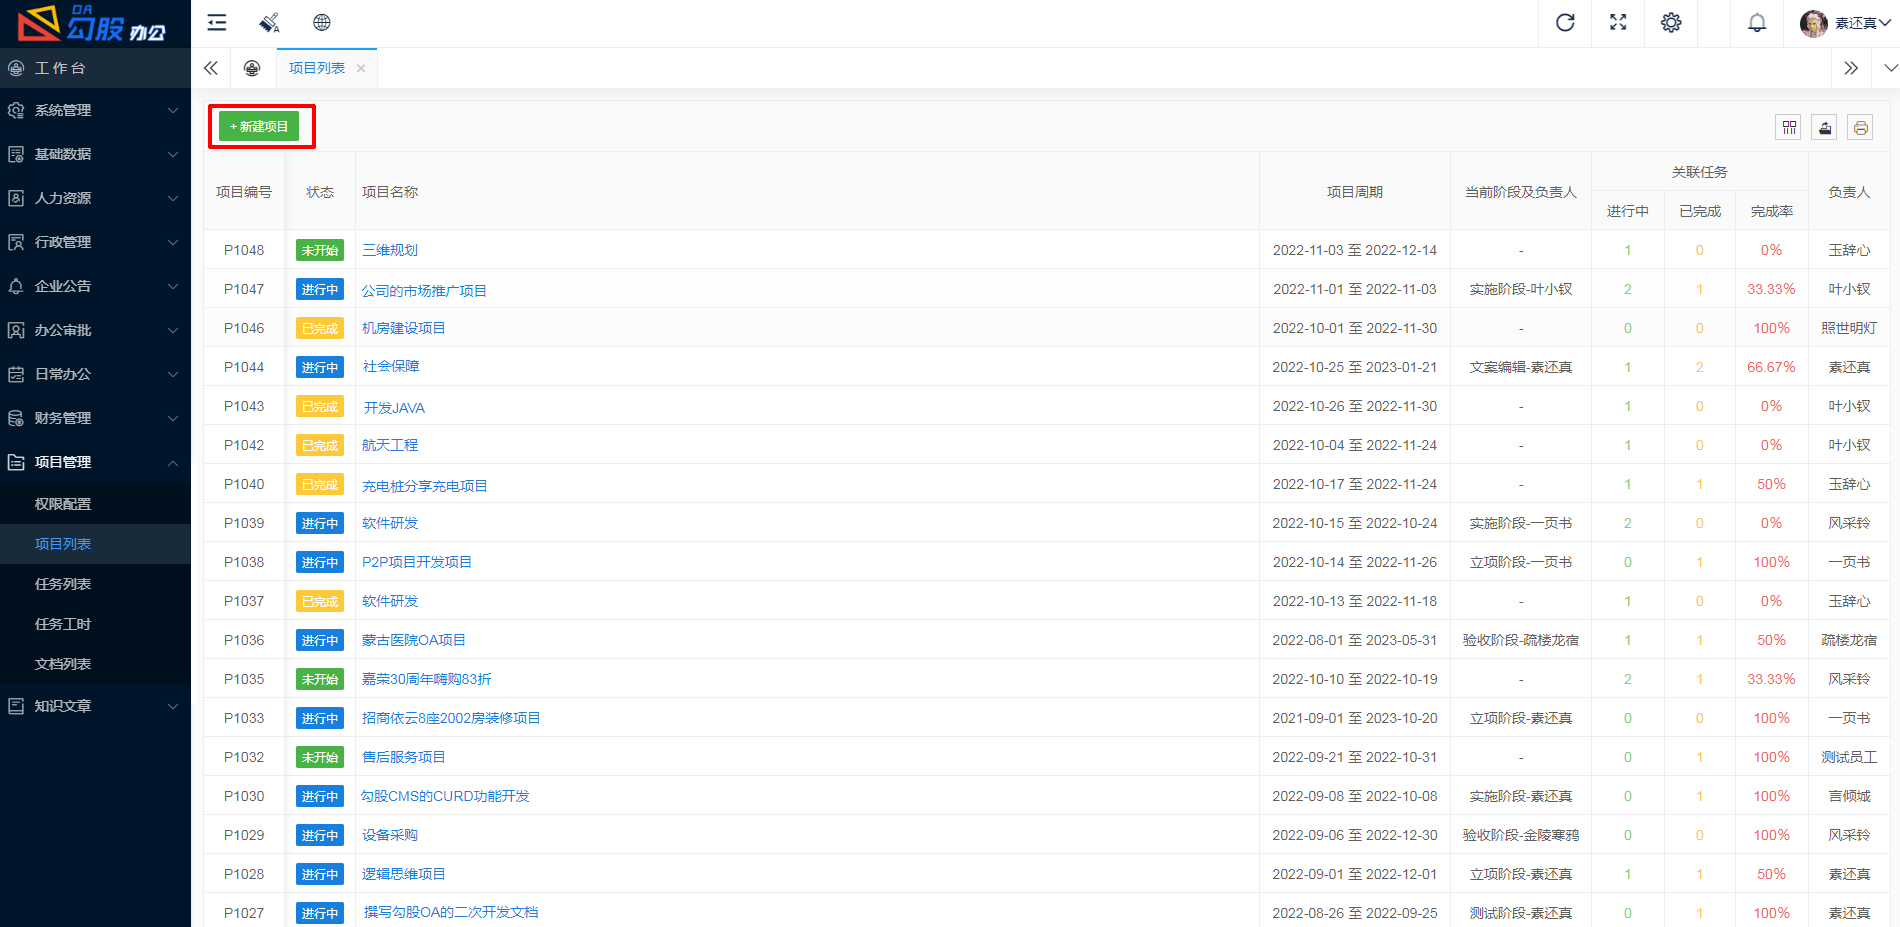This screenshot has height=927, width=1900.
Task: Click the 日常办公 sidebar icon
Action: [16, 374]
